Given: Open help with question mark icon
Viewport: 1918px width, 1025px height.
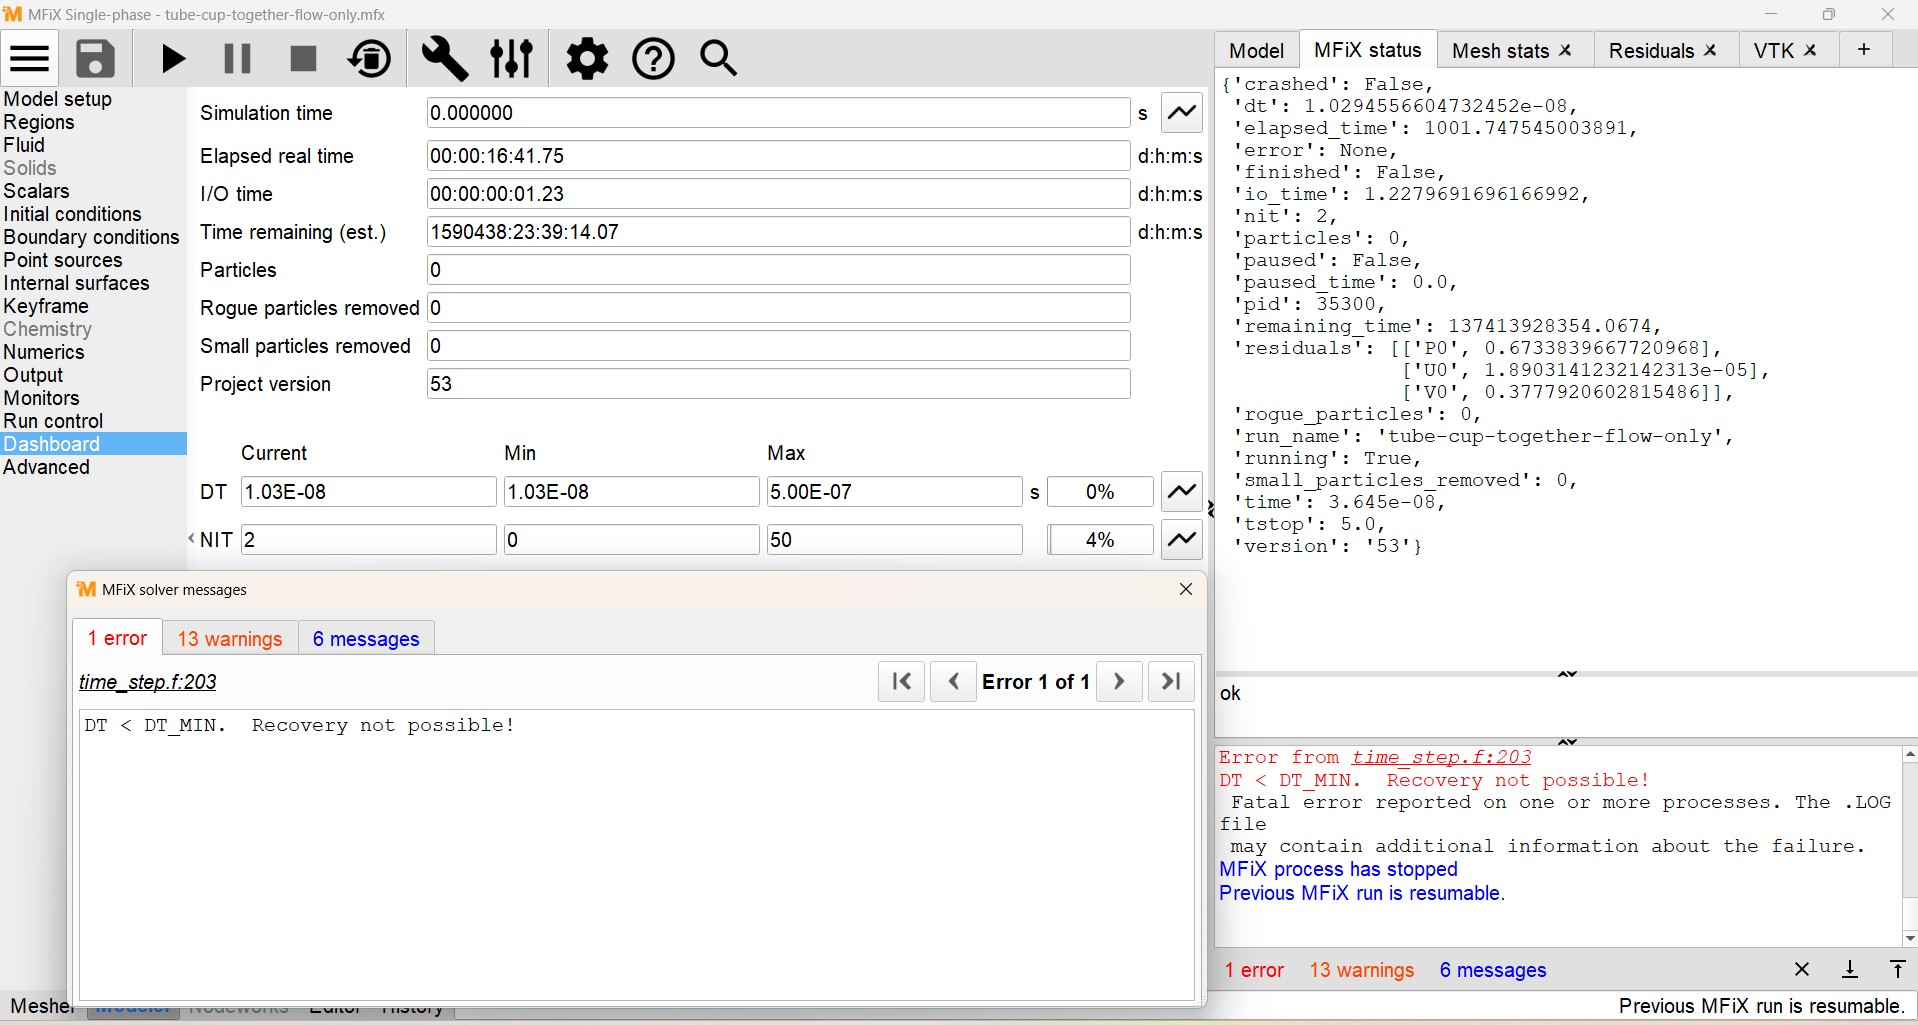Looking at the screenshot, I should pyautogui.click(x=653, y=59).
